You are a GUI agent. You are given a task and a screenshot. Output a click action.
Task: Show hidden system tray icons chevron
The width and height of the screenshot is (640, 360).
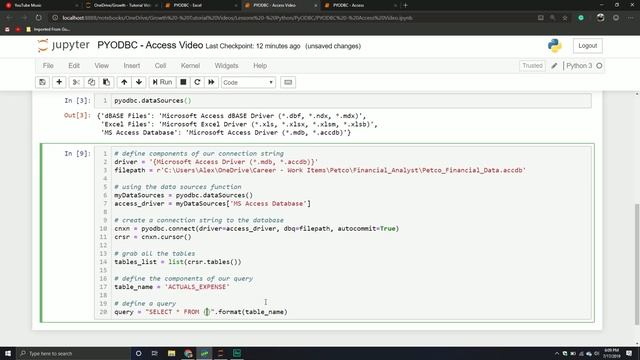557,353
